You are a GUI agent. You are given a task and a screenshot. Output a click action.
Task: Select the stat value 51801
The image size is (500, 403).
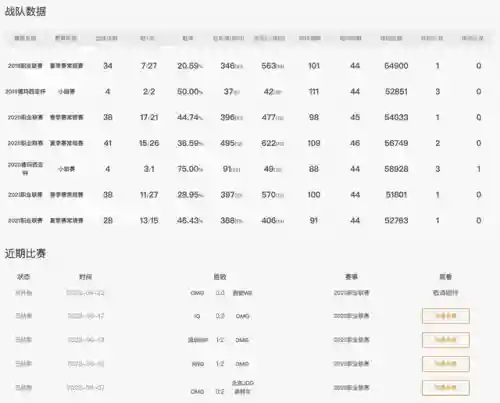pos(396,195)
